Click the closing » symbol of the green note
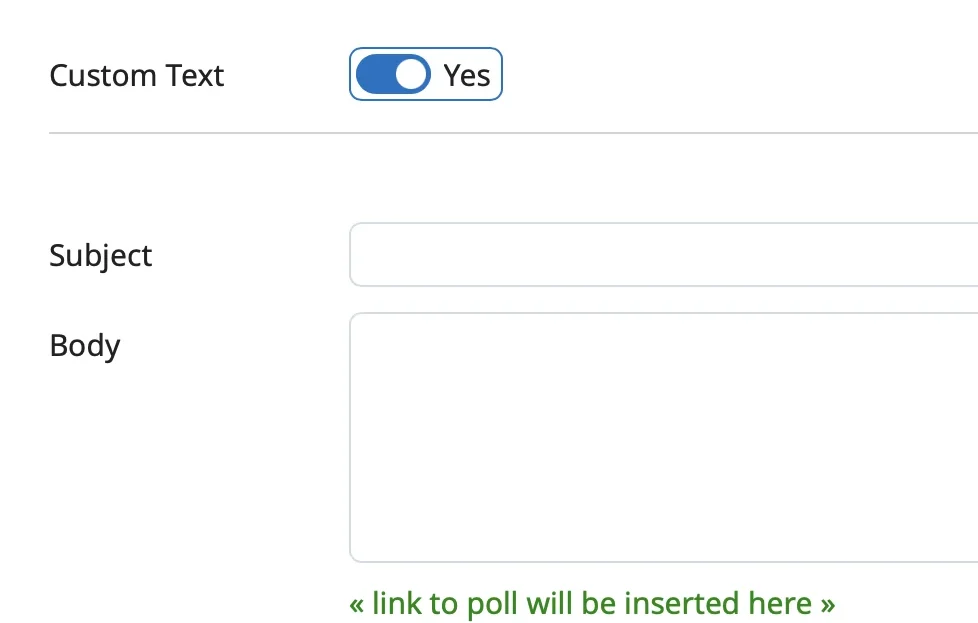 coord(827,605)
